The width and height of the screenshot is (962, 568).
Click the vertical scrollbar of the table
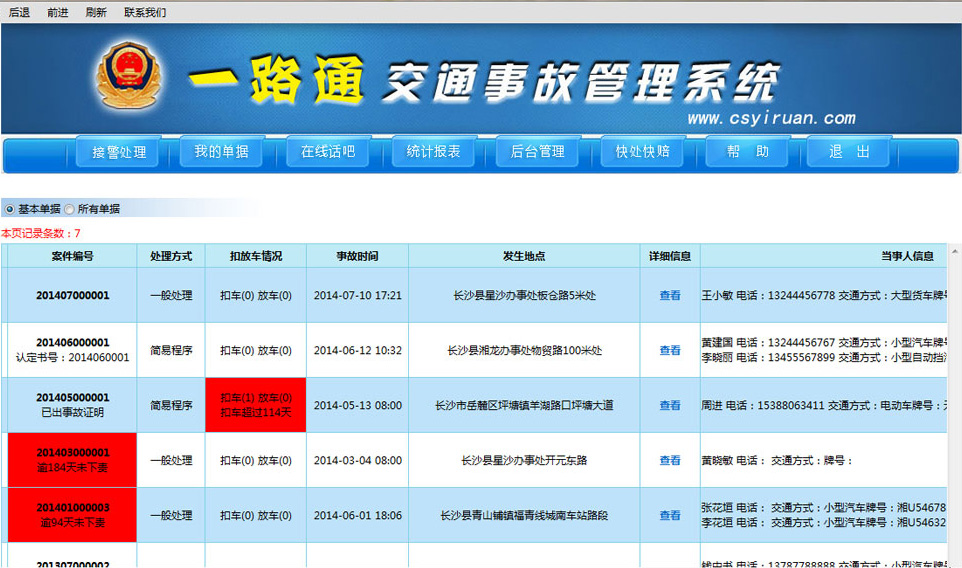(955, 400)
